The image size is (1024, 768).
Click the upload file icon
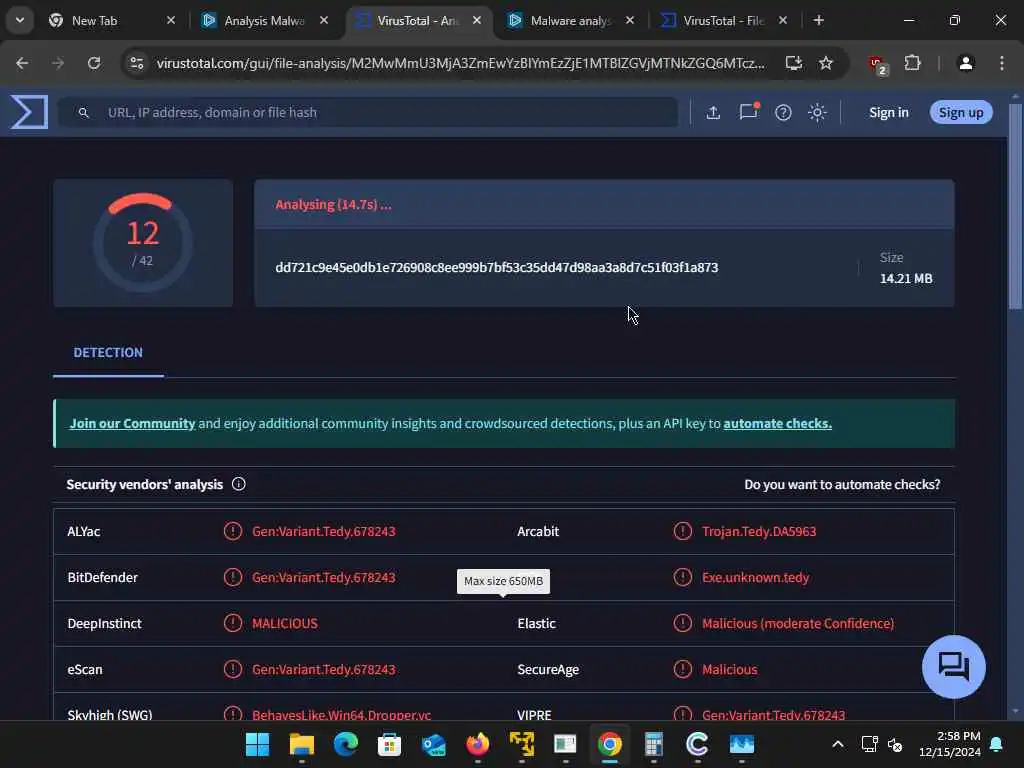[x=713, y=112]
